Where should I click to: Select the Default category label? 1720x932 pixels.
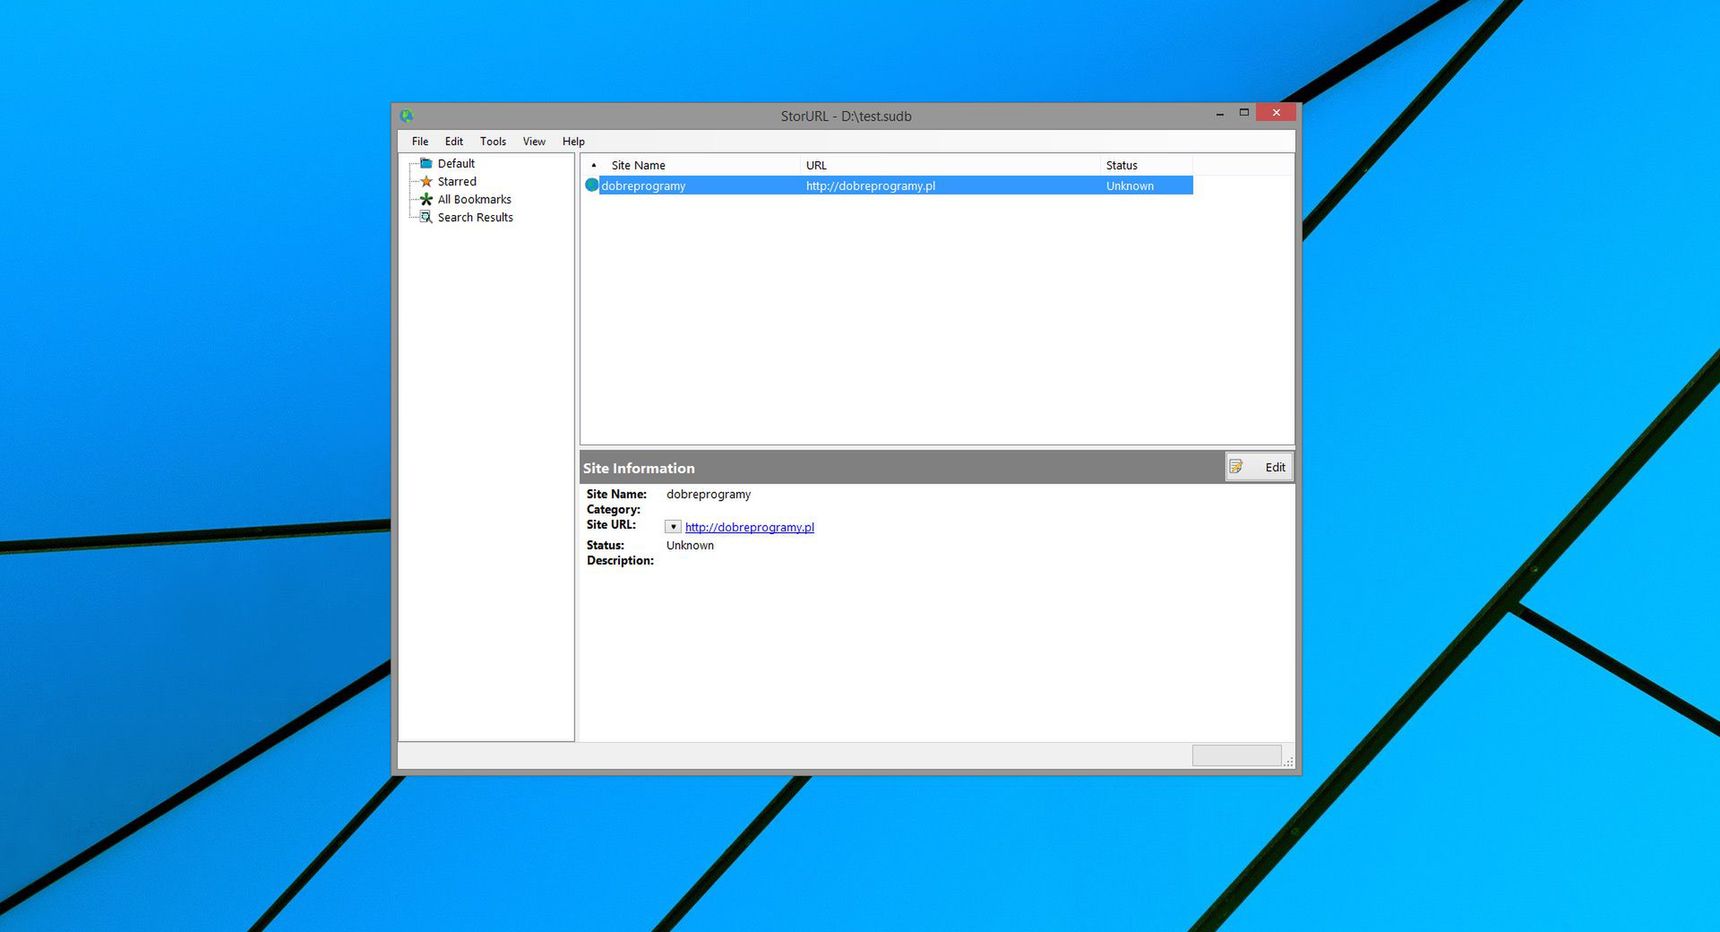[x=456, y=163]
